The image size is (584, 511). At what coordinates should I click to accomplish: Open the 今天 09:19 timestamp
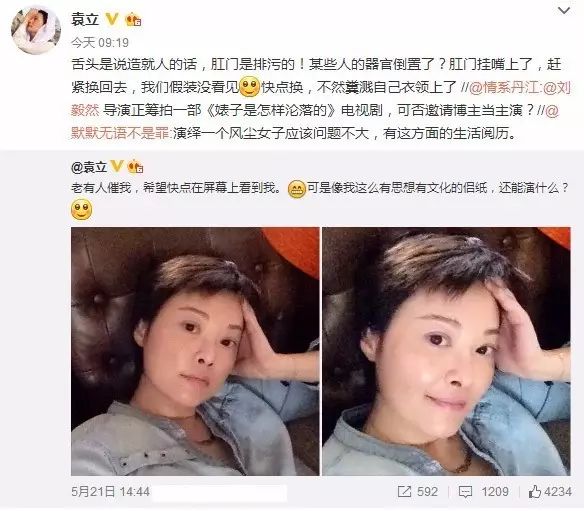[x=100, y=43]
